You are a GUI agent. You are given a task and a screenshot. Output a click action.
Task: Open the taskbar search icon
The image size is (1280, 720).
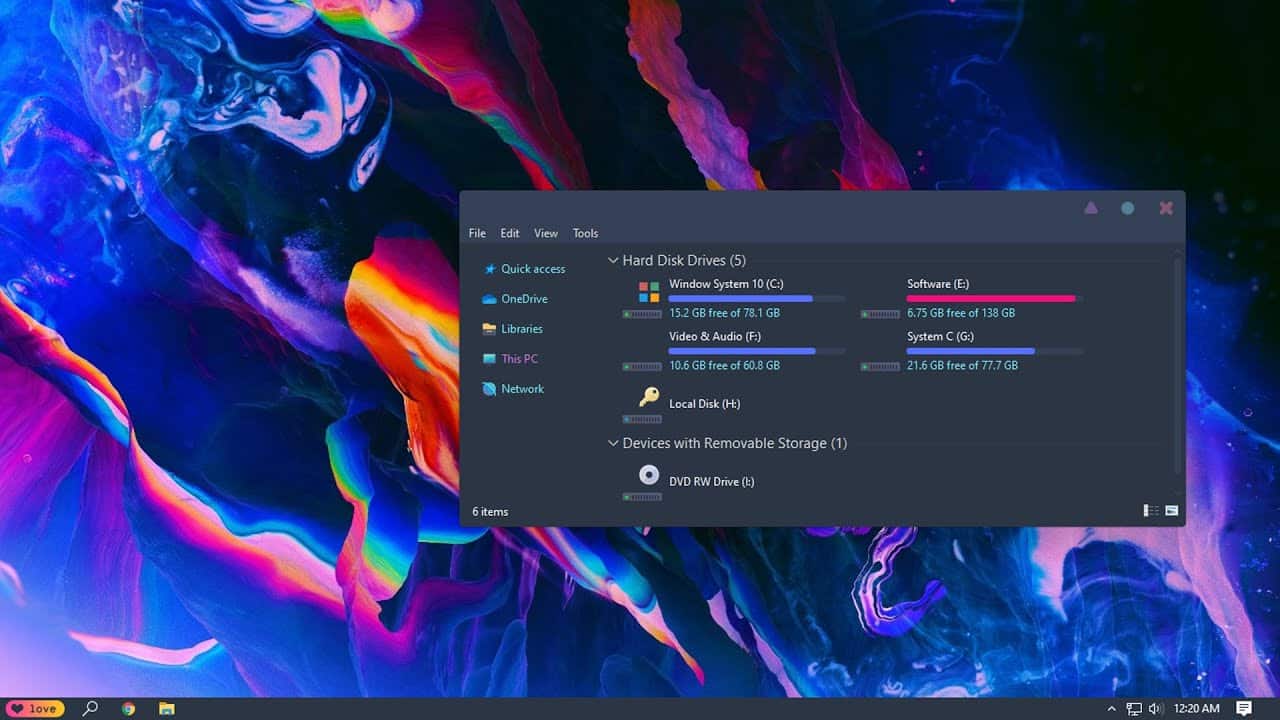(90, 708)
